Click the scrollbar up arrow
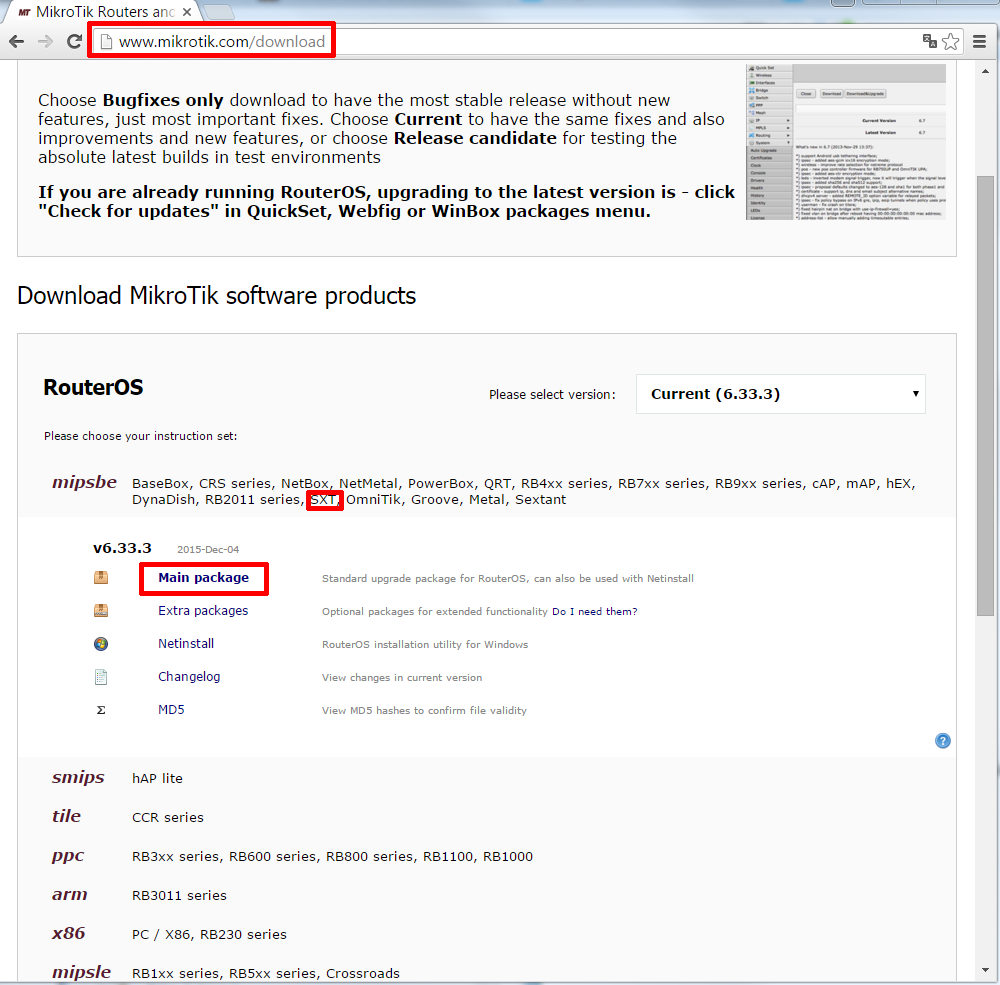1000x985 pixels. pos(985,71)
